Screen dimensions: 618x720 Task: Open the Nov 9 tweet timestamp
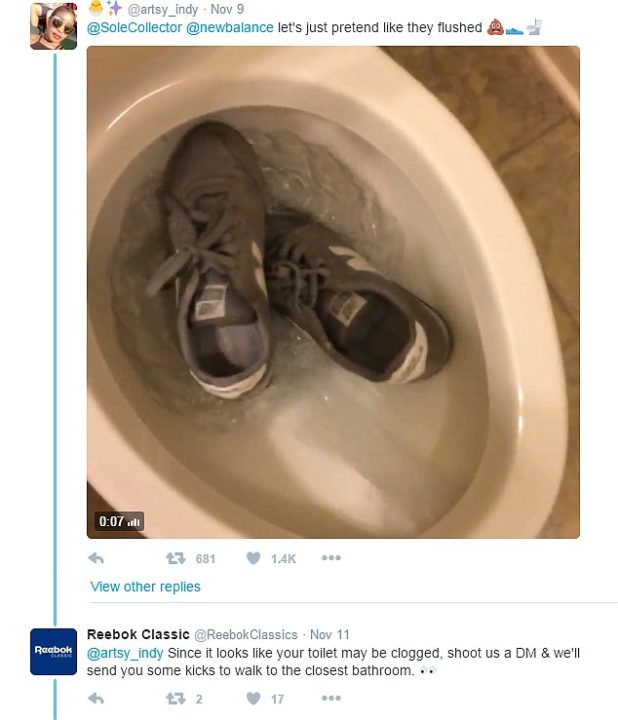click(227, 9)
